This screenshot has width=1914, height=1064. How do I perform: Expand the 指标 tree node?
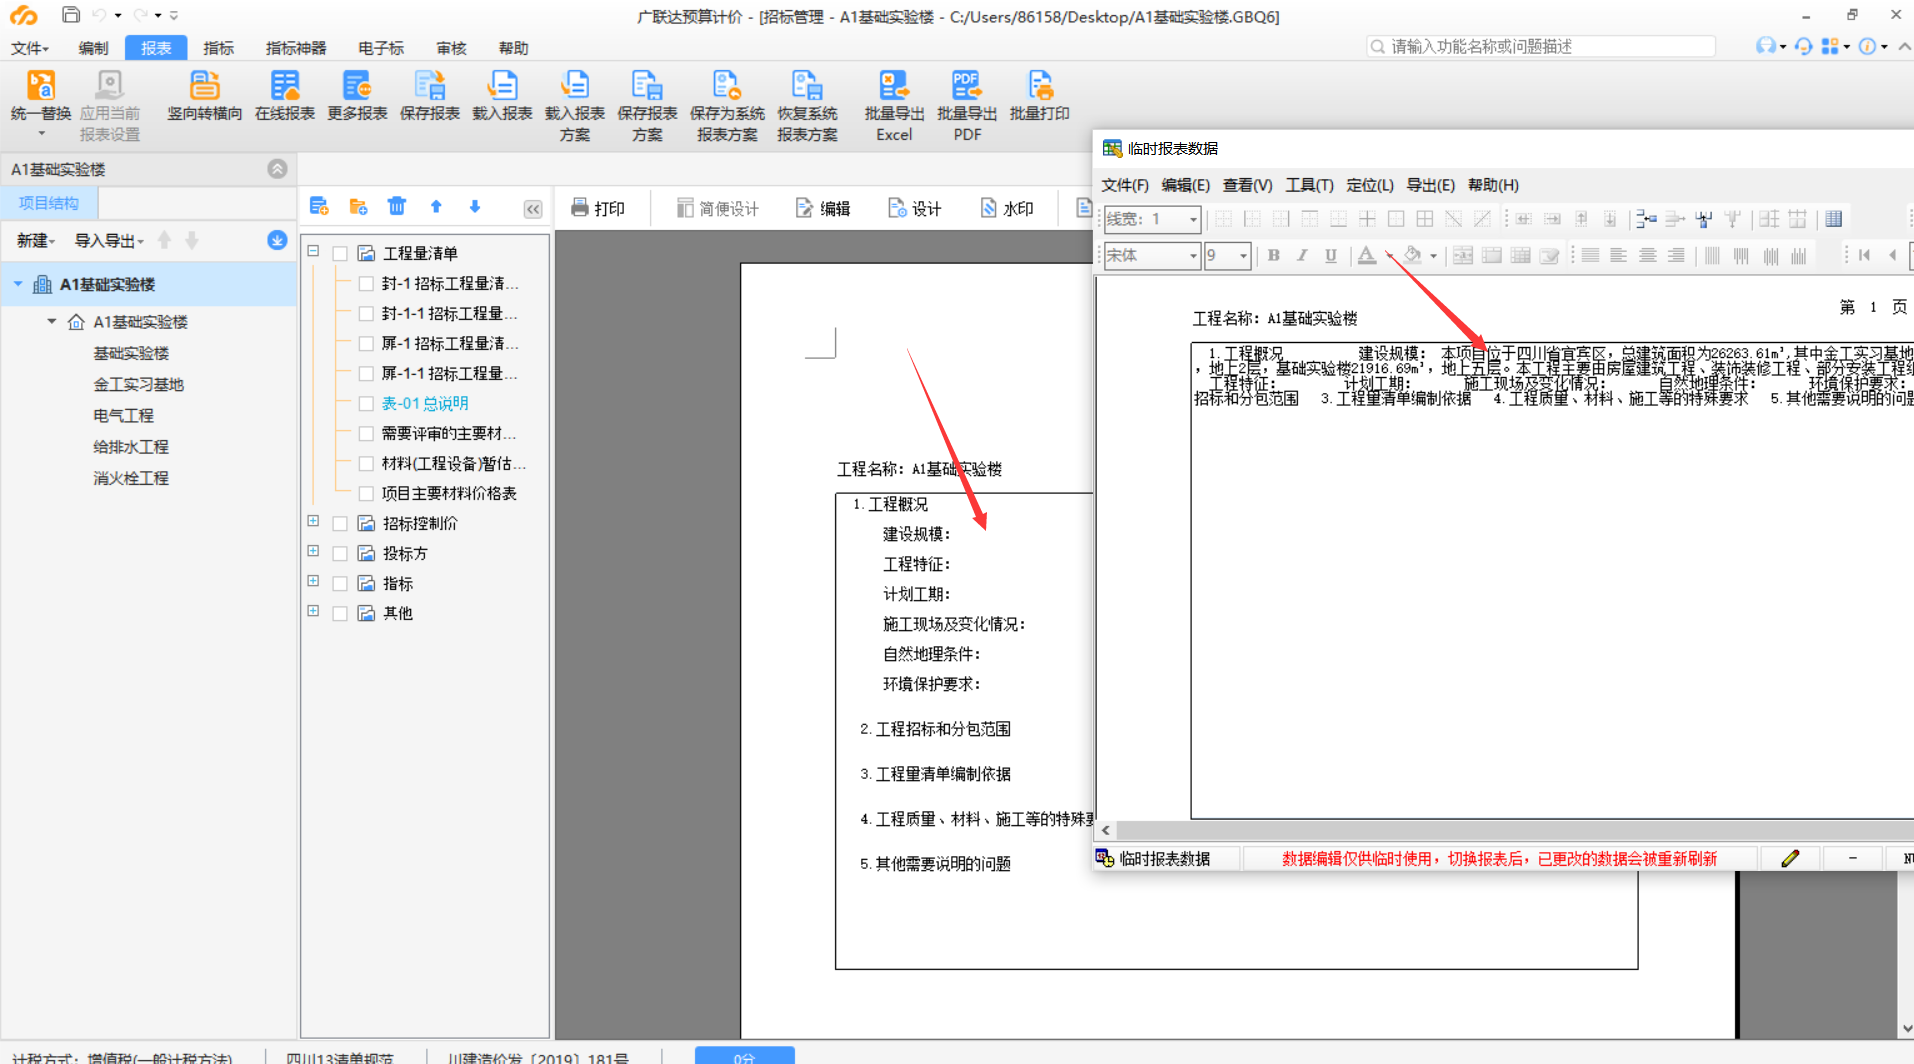(x=313, y=581)
